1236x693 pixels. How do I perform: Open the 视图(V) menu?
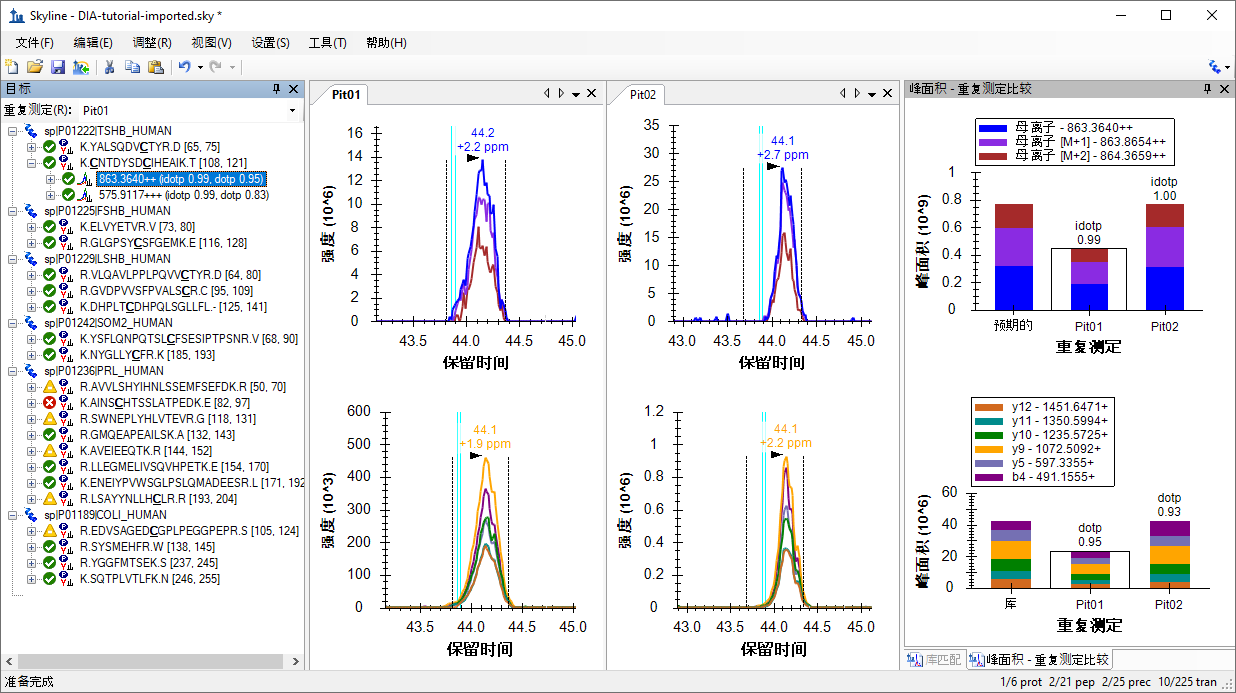211,43
